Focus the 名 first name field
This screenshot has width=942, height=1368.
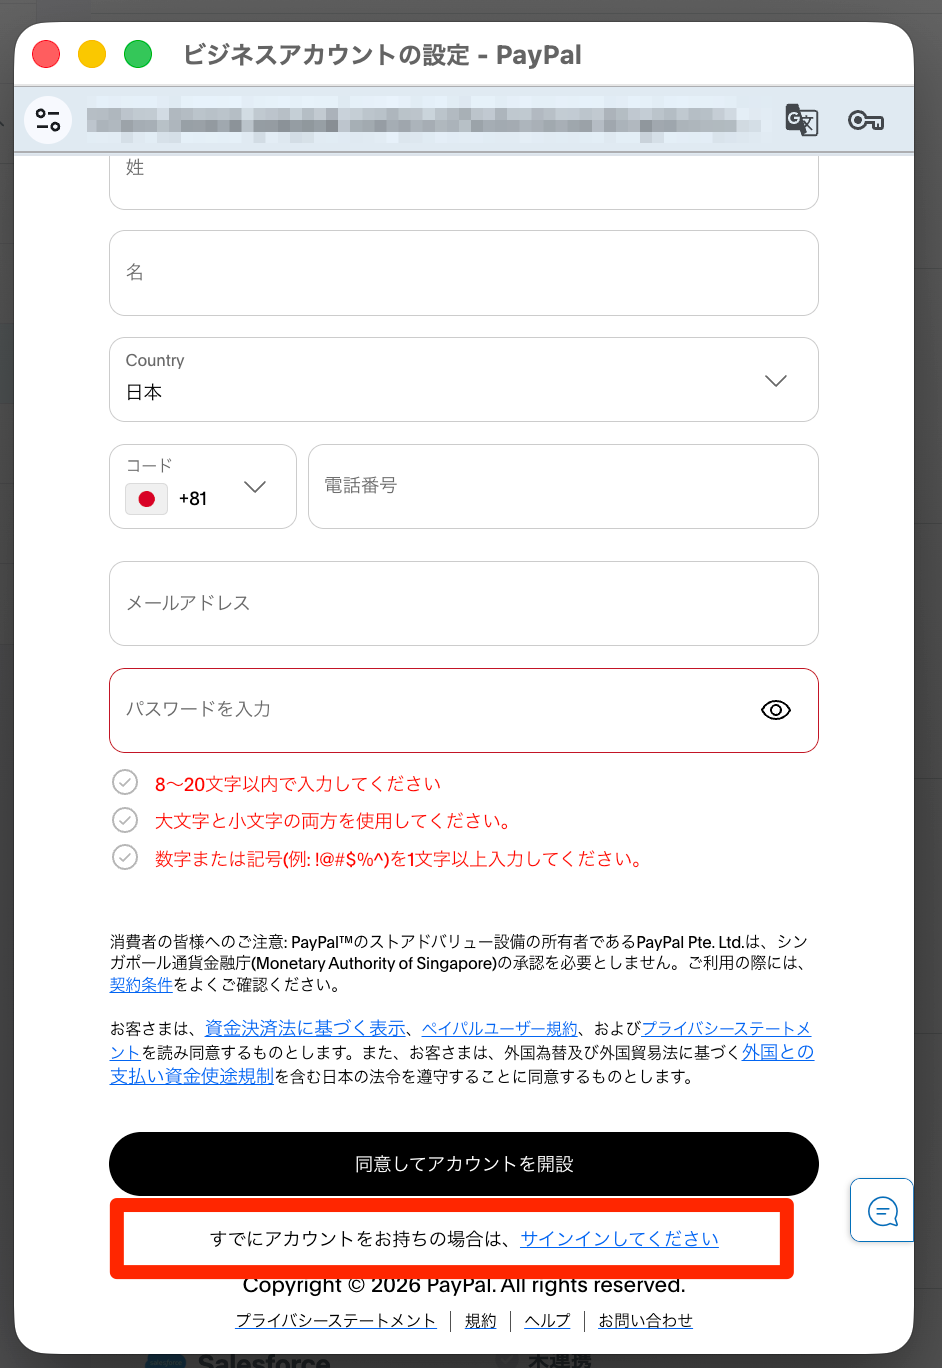click(x=464, y=273)
